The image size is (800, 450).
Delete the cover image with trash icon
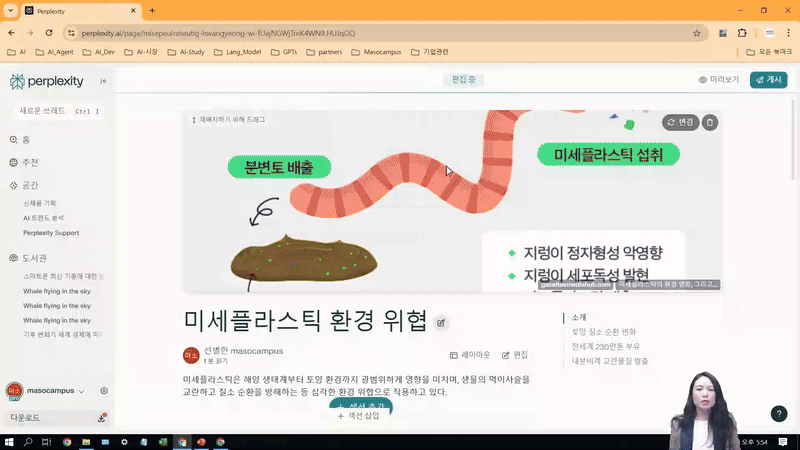[709, 122]
